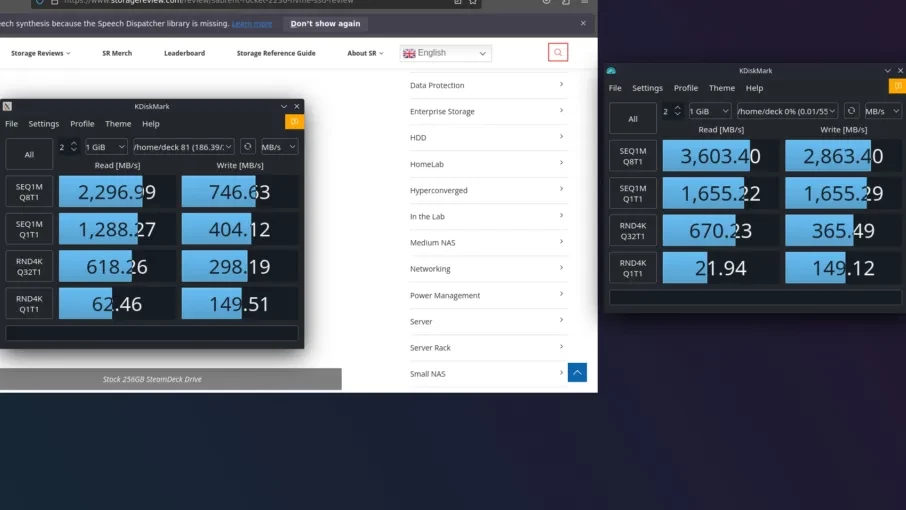906x510 pixels.
Task: Click the 3,603.40 read progress bar in right KDiskMark
Action: point(720,156)
